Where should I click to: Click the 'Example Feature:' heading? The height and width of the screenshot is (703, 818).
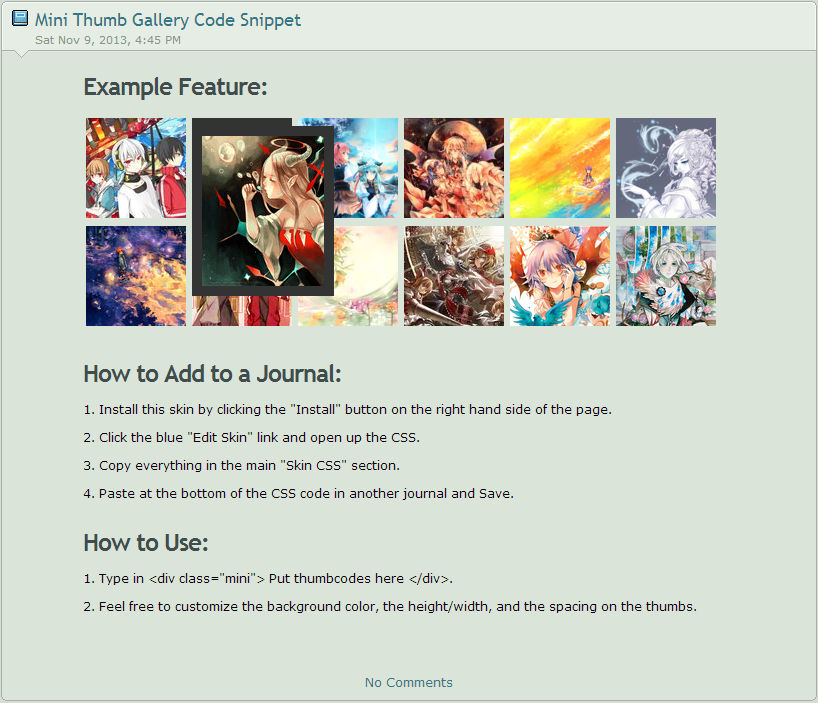pos(175,87)
